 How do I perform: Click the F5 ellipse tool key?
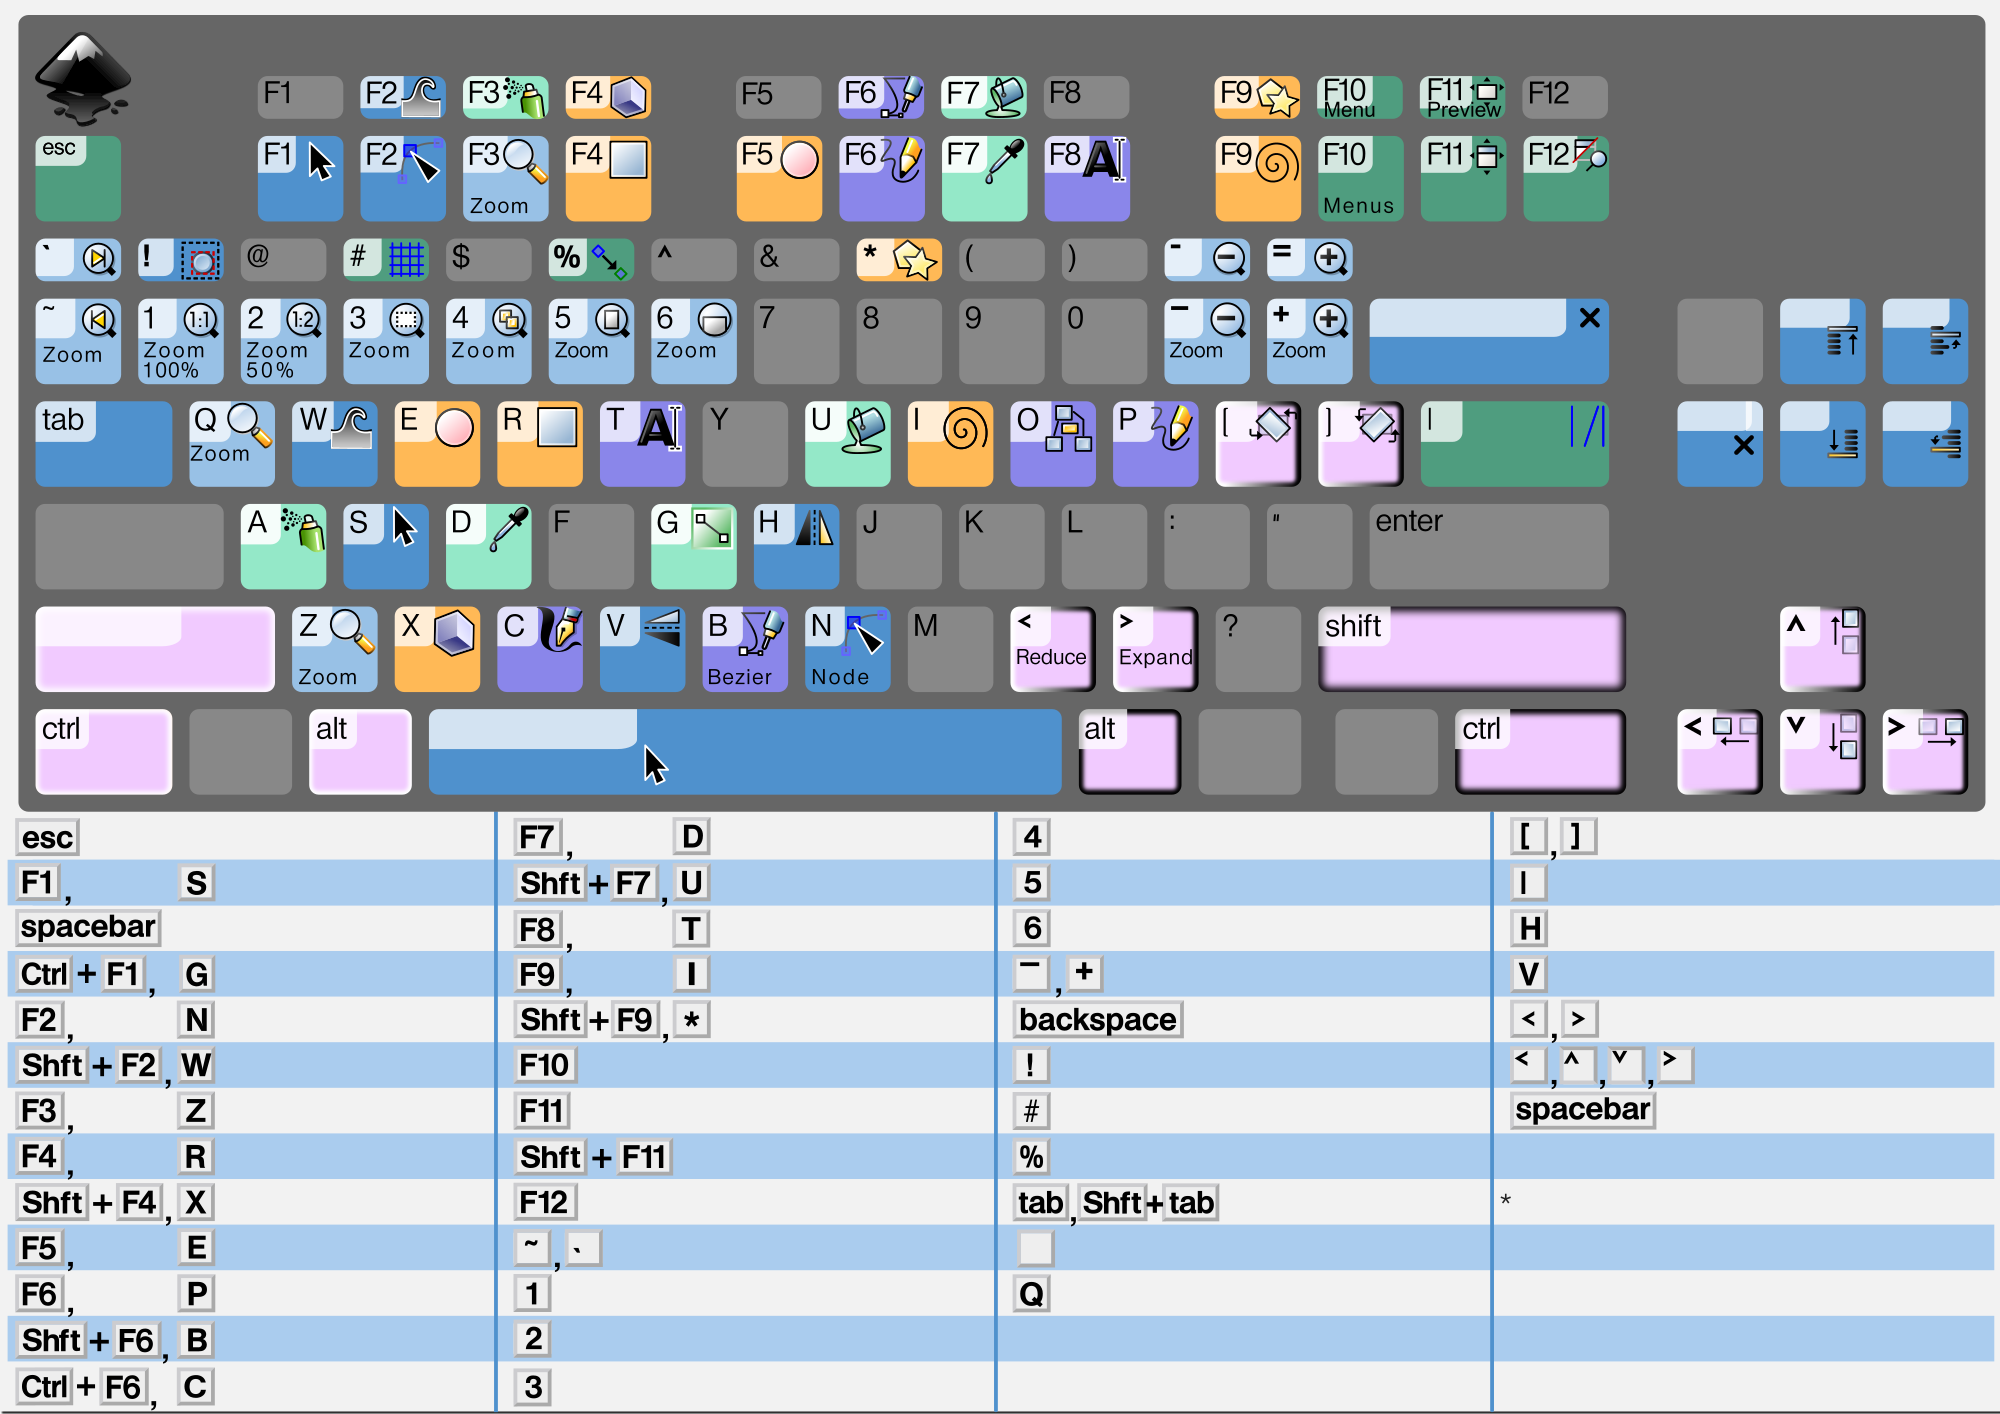point(779,178)
